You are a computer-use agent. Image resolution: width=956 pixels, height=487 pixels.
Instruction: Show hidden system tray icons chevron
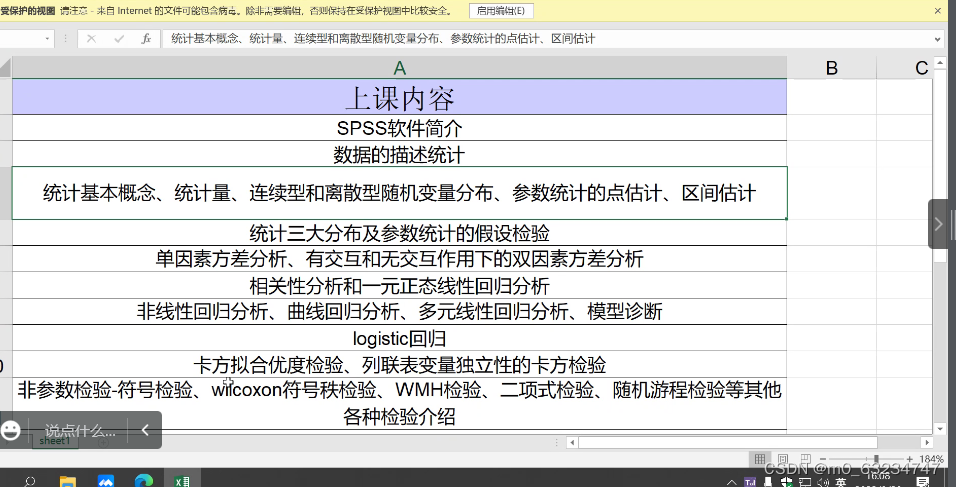click(x=732, y=482)
